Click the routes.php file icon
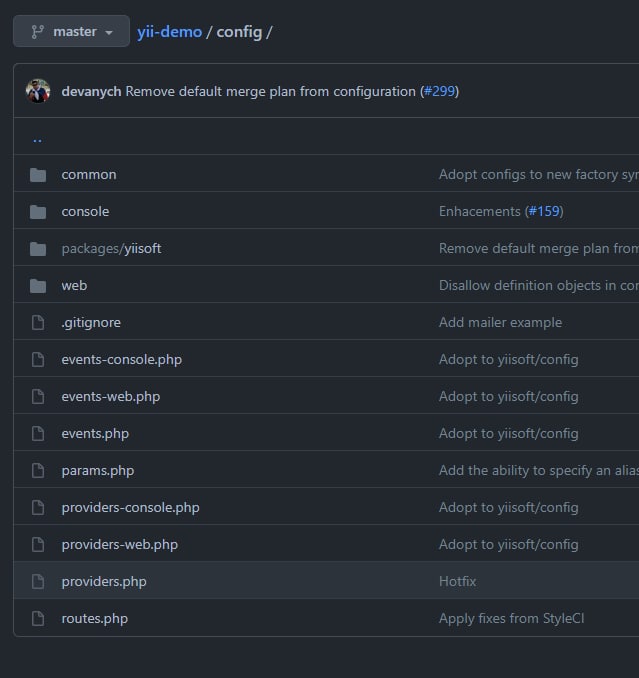639x678 pixels. [38, 619]
